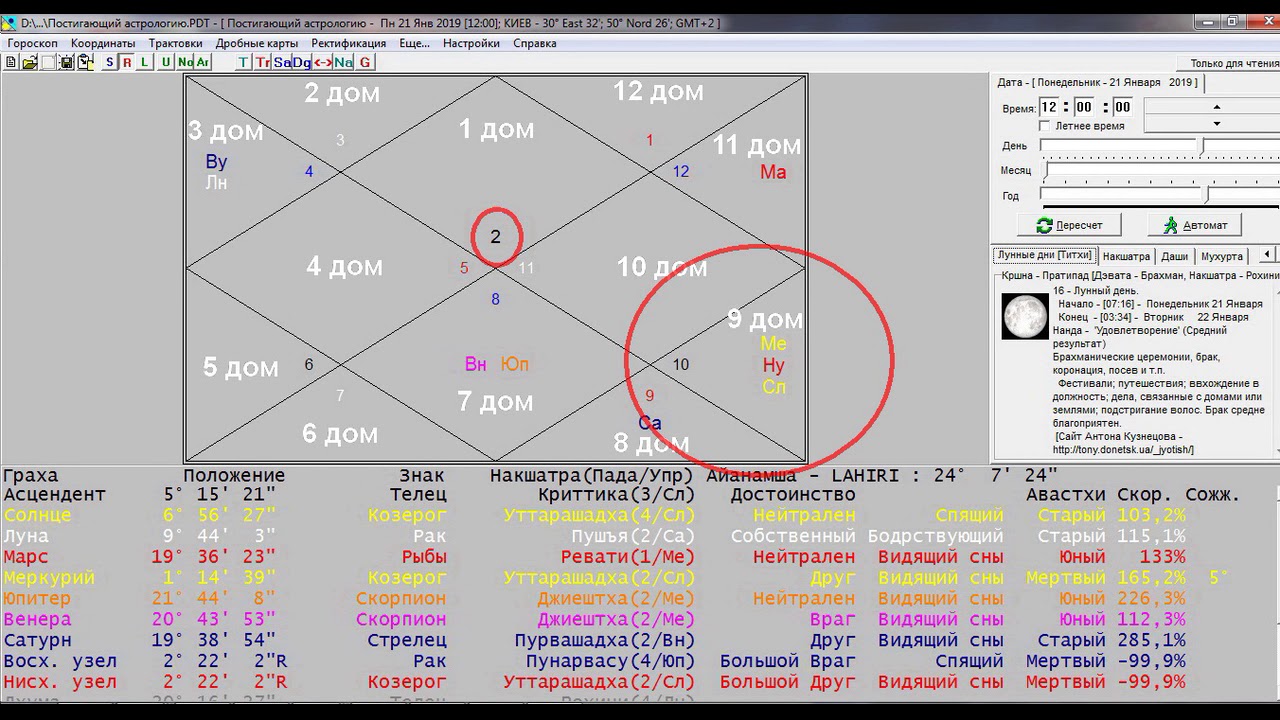Viewport: 1280px width, 720px height.
Task: Click the new file toolbar icon
Action: coord(11,62)
